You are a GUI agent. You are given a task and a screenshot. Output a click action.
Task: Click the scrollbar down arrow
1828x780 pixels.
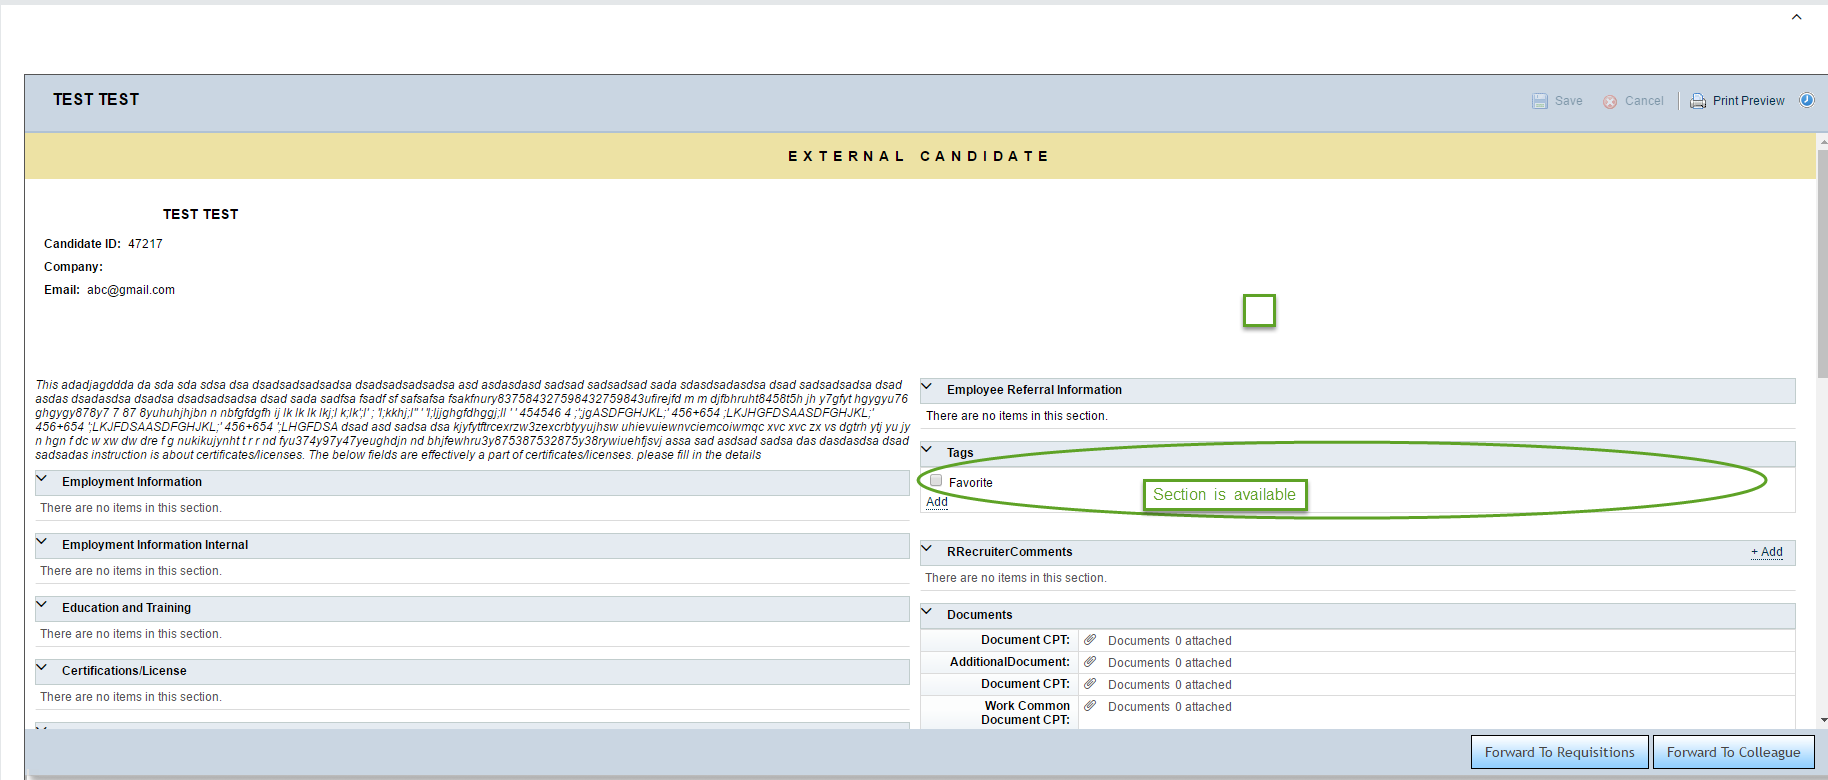[1823, 720]
